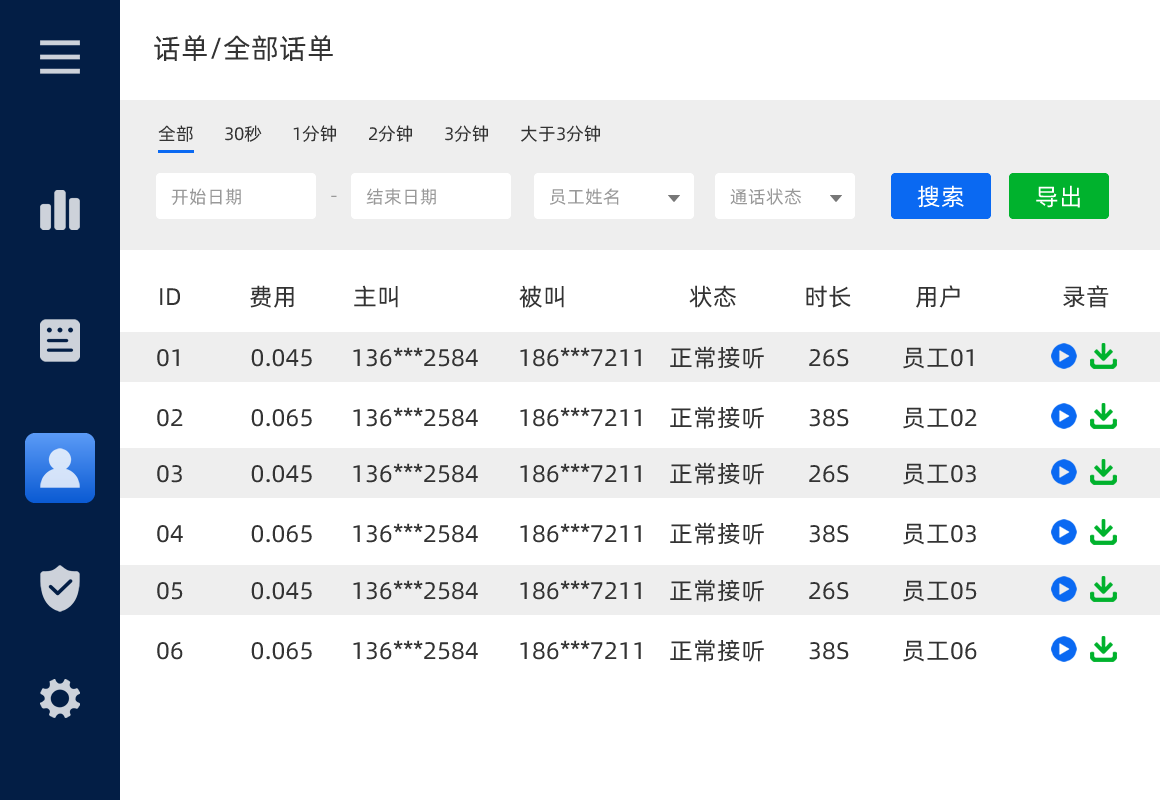Click the blue 搜索 button
Screen dimensions: 1160x800
[941, 196]
